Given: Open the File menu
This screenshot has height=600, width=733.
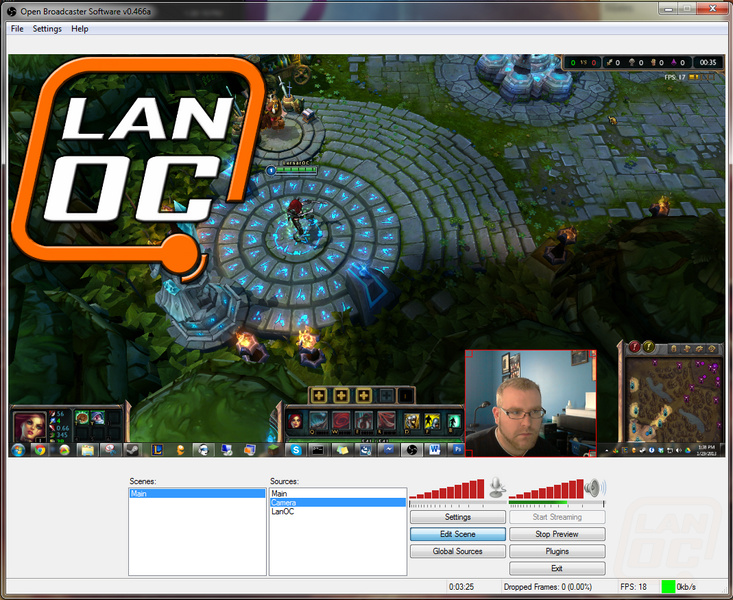Looking at the screenshot, I should 17,29.
